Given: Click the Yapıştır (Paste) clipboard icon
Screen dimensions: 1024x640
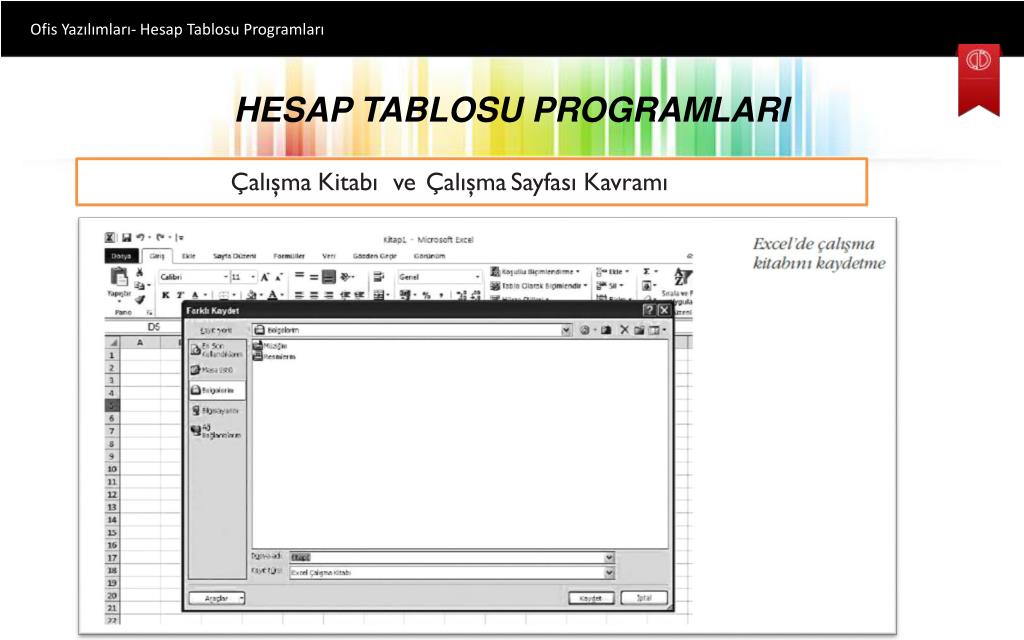Looking at the screenshot, I should [x=119, y=278].
